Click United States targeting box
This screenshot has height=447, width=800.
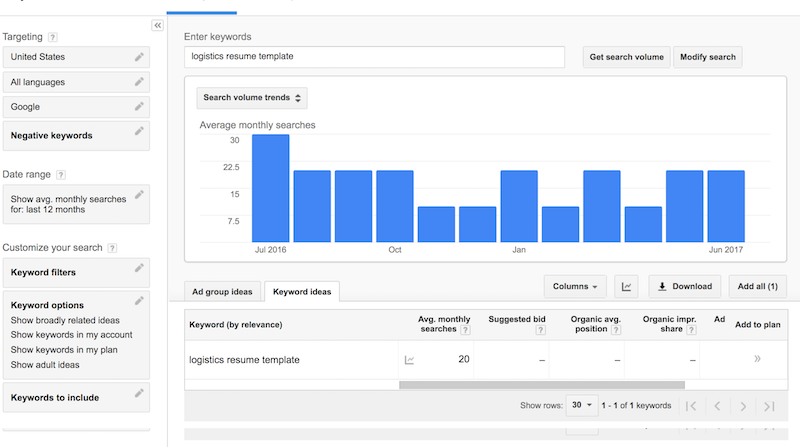[76, 57]
